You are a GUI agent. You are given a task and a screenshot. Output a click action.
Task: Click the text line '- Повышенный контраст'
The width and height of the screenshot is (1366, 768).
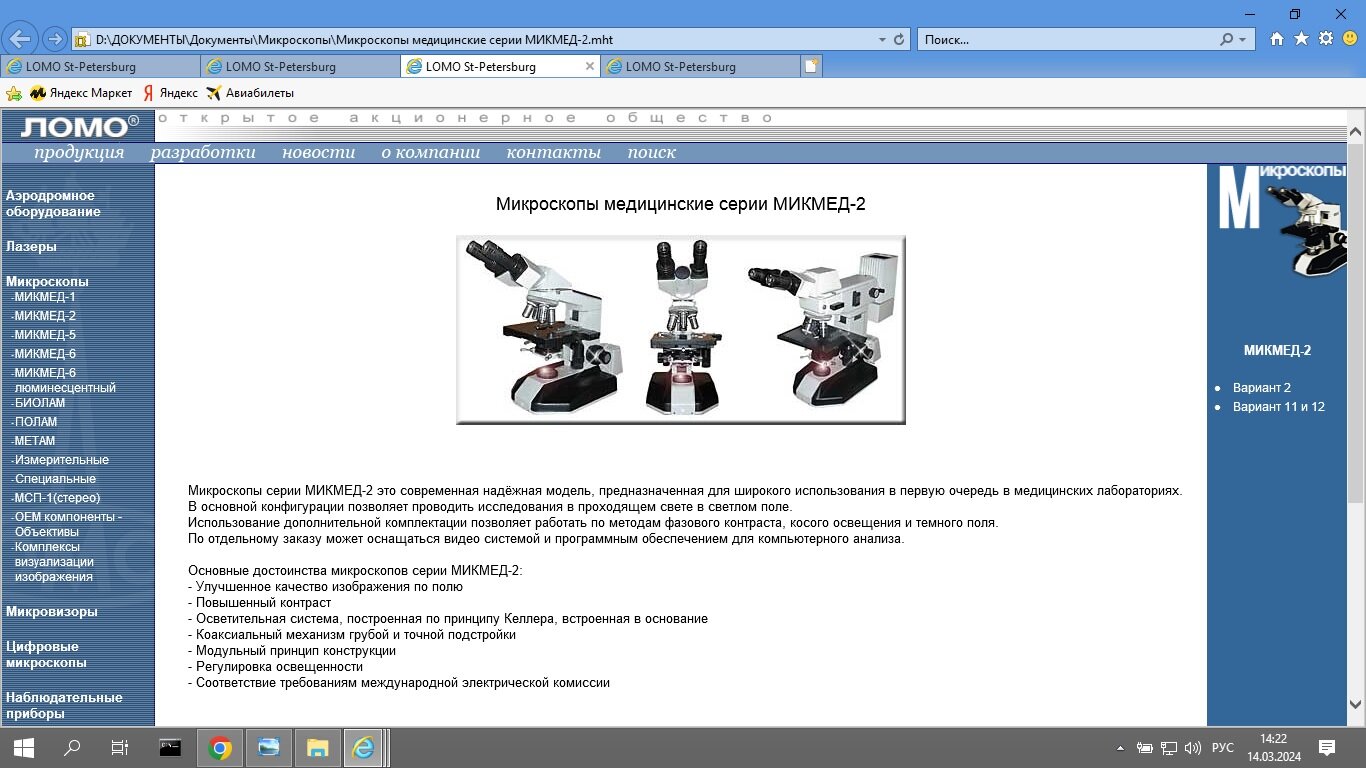tap(259, 603)
